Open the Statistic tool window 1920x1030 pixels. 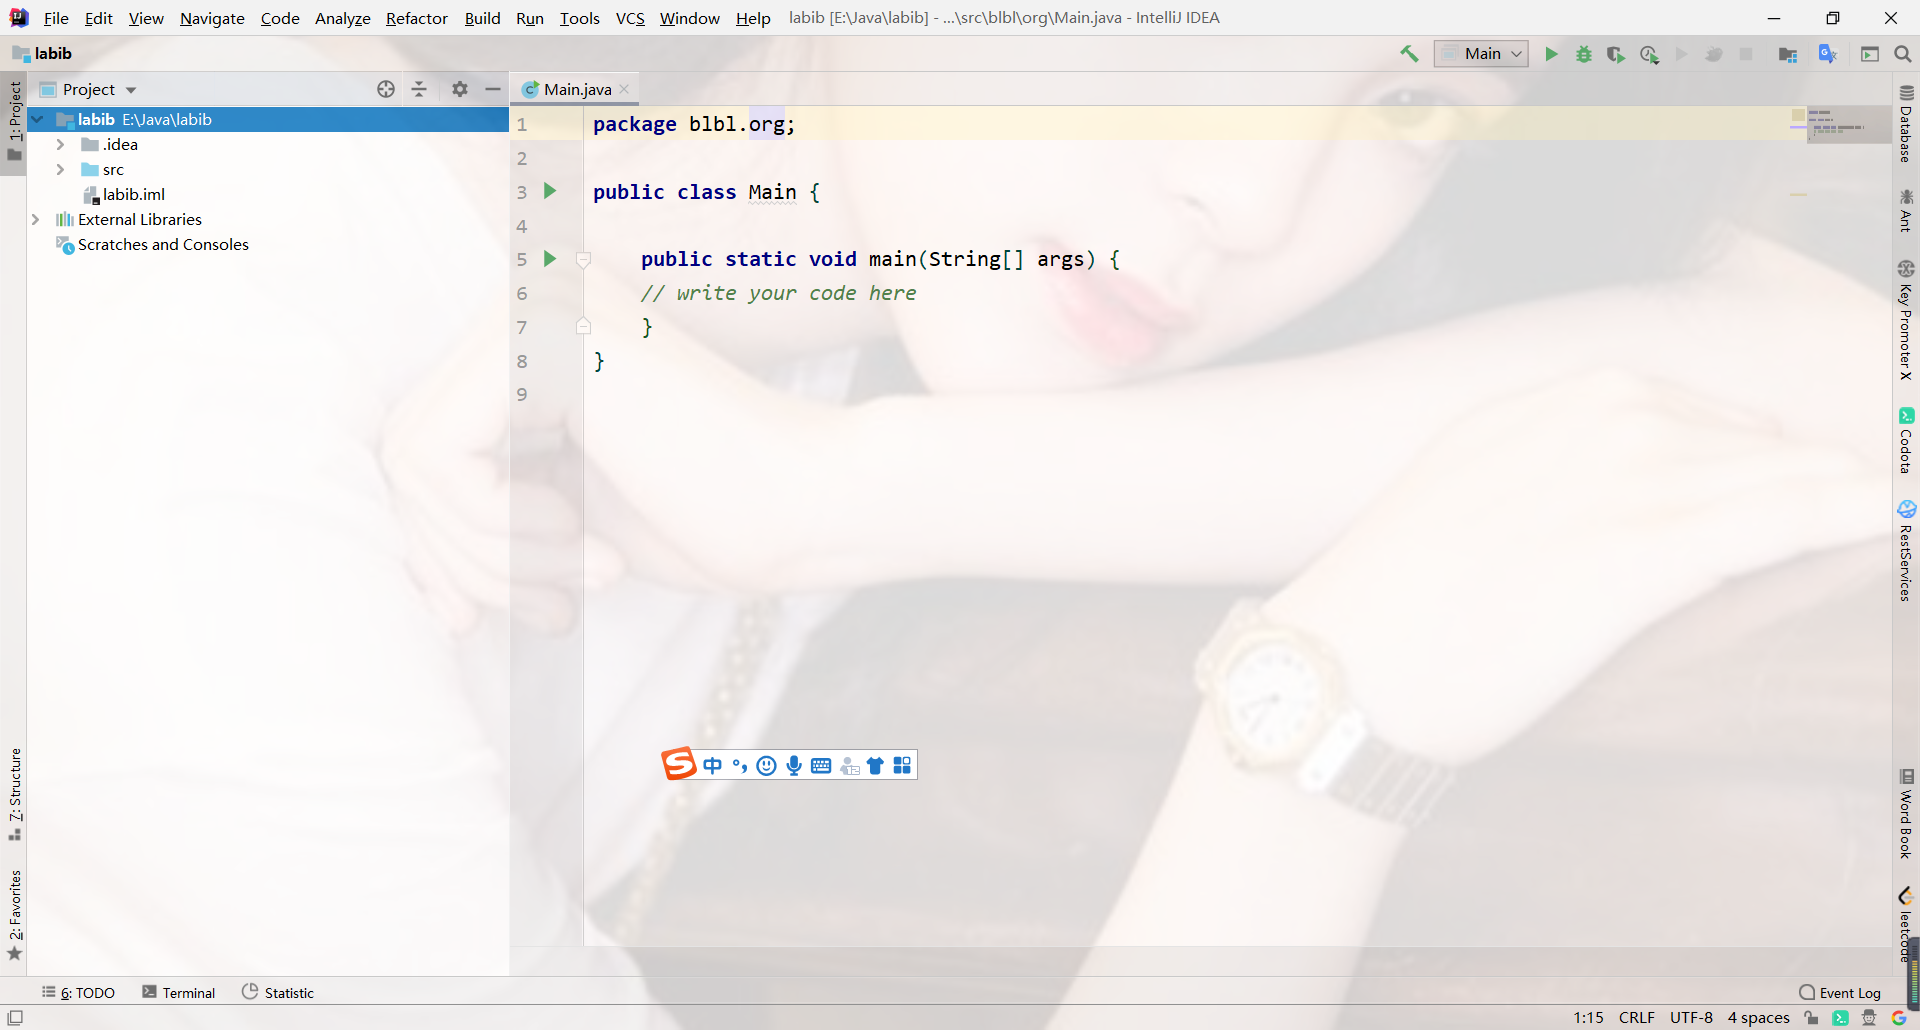tap(278, 993)
